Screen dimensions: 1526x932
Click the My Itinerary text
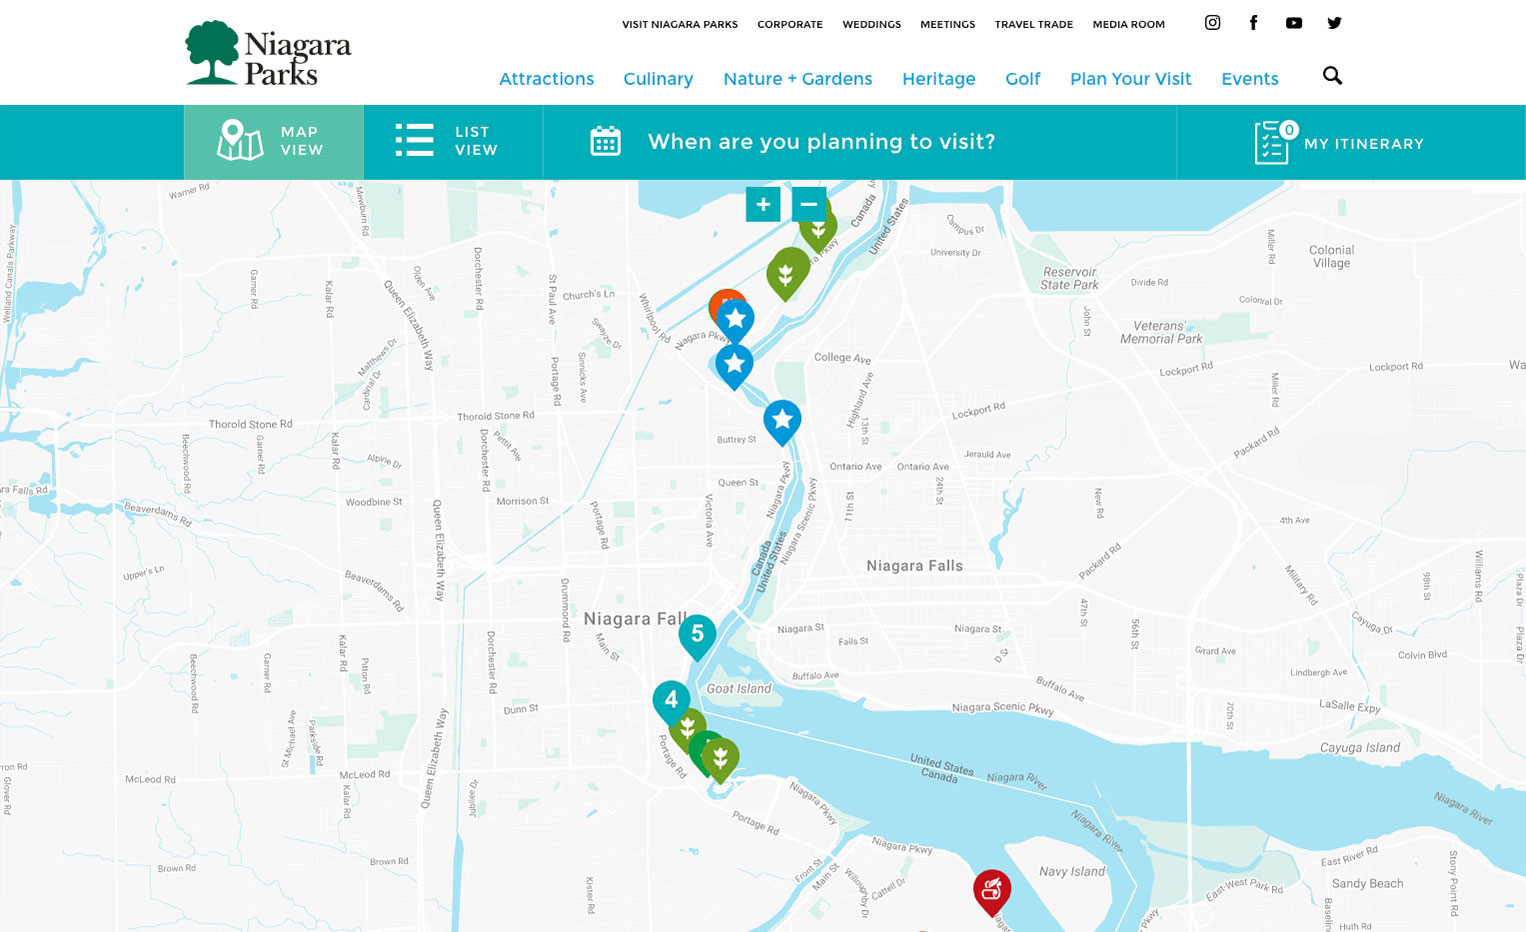pyautogui.click(x=1364, y=144)
